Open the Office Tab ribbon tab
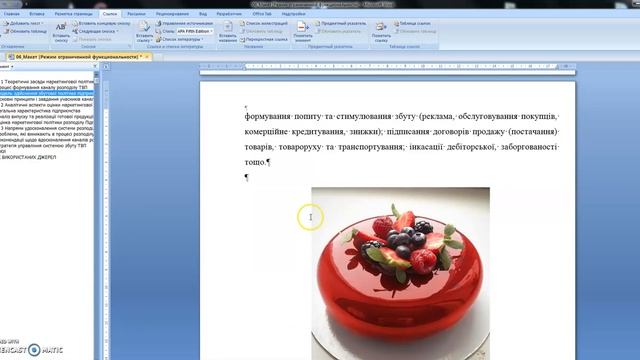 tap(262, 14)
